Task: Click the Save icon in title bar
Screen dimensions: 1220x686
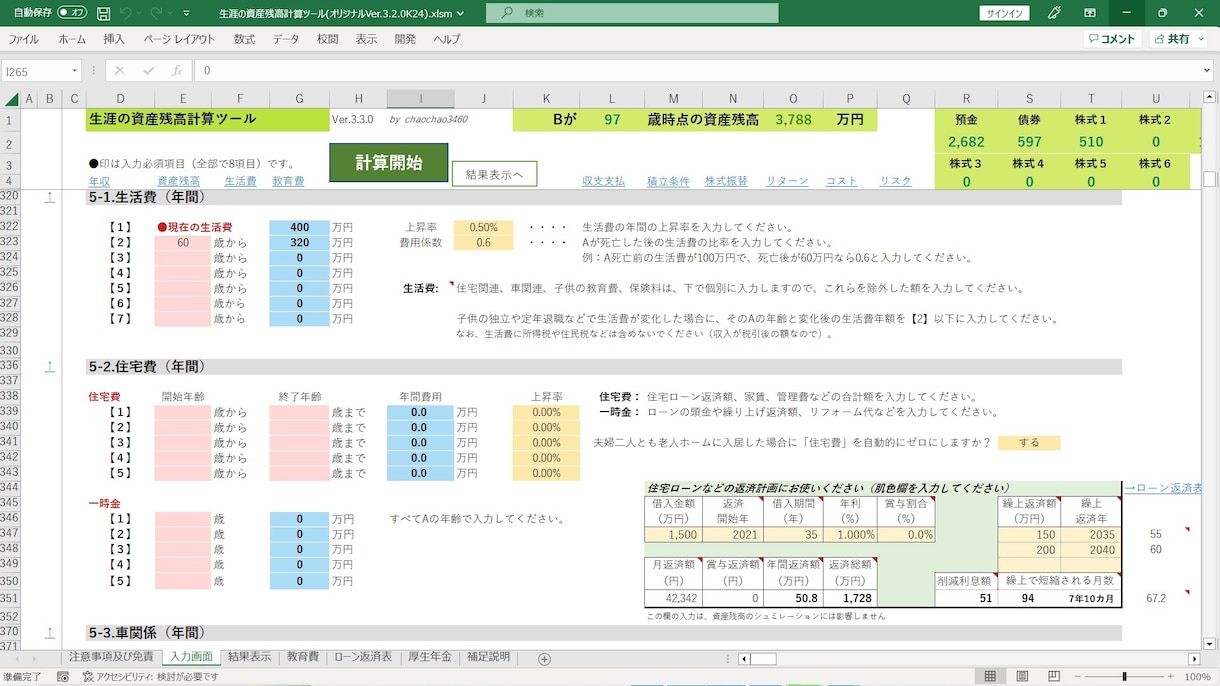Action: [x=104, y=13]
